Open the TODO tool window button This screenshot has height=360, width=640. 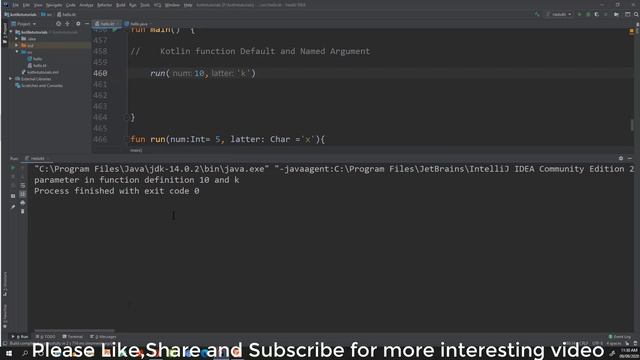tap(45, 337)
